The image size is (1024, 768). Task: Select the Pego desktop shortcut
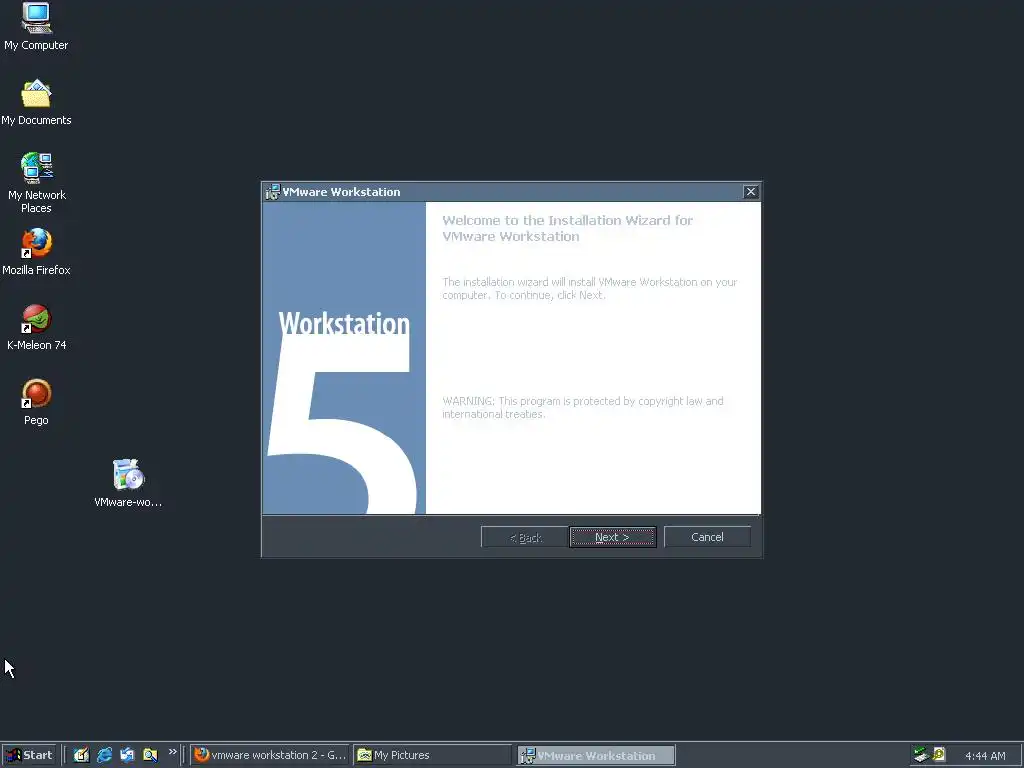click(x=37, y=402)
